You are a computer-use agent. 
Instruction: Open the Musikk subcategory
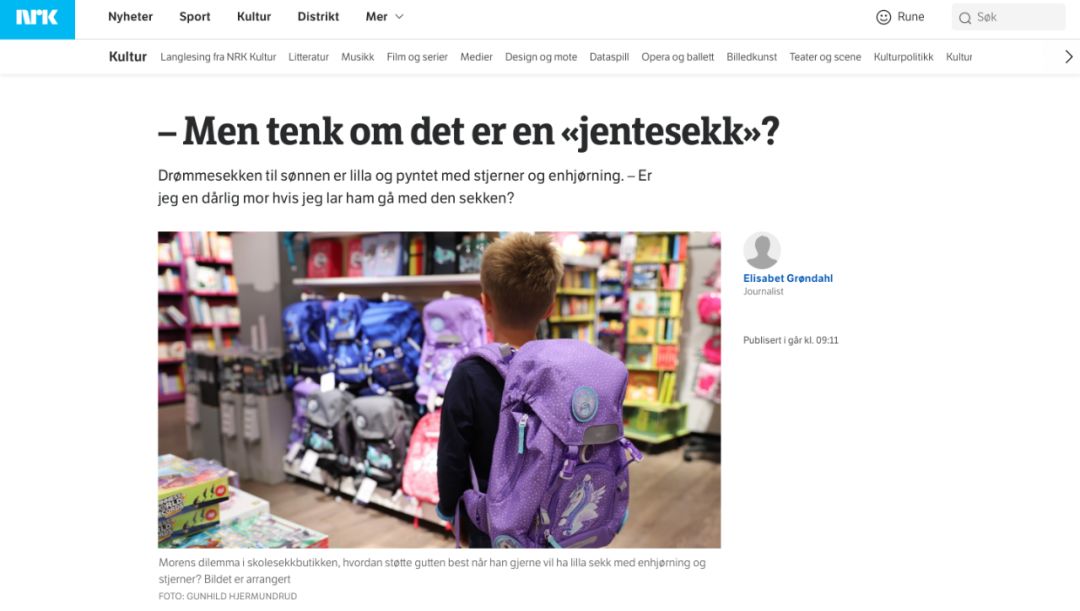click(x=357, y=57)
